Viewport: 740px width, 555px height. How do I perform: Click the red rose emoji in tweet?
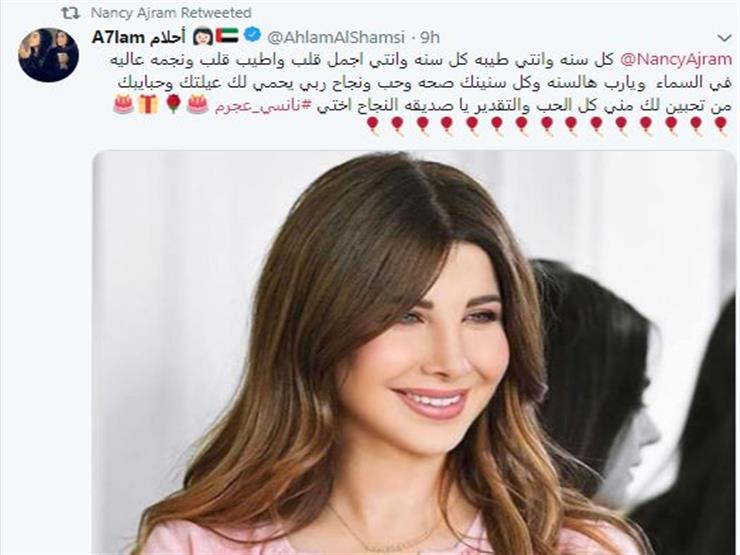tap(174, 104)
